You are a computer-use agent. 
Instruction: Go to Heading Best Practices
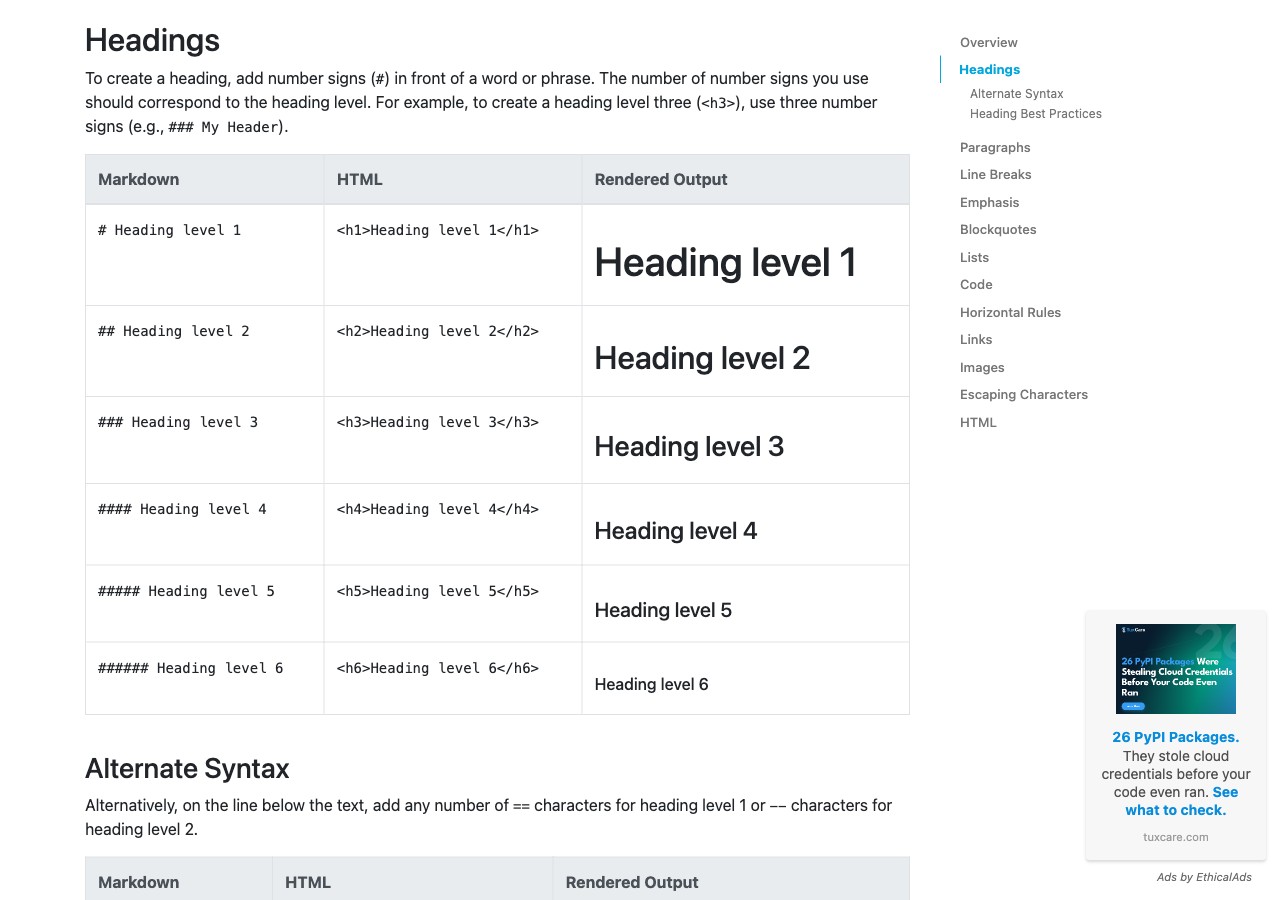pos(1035,113)
